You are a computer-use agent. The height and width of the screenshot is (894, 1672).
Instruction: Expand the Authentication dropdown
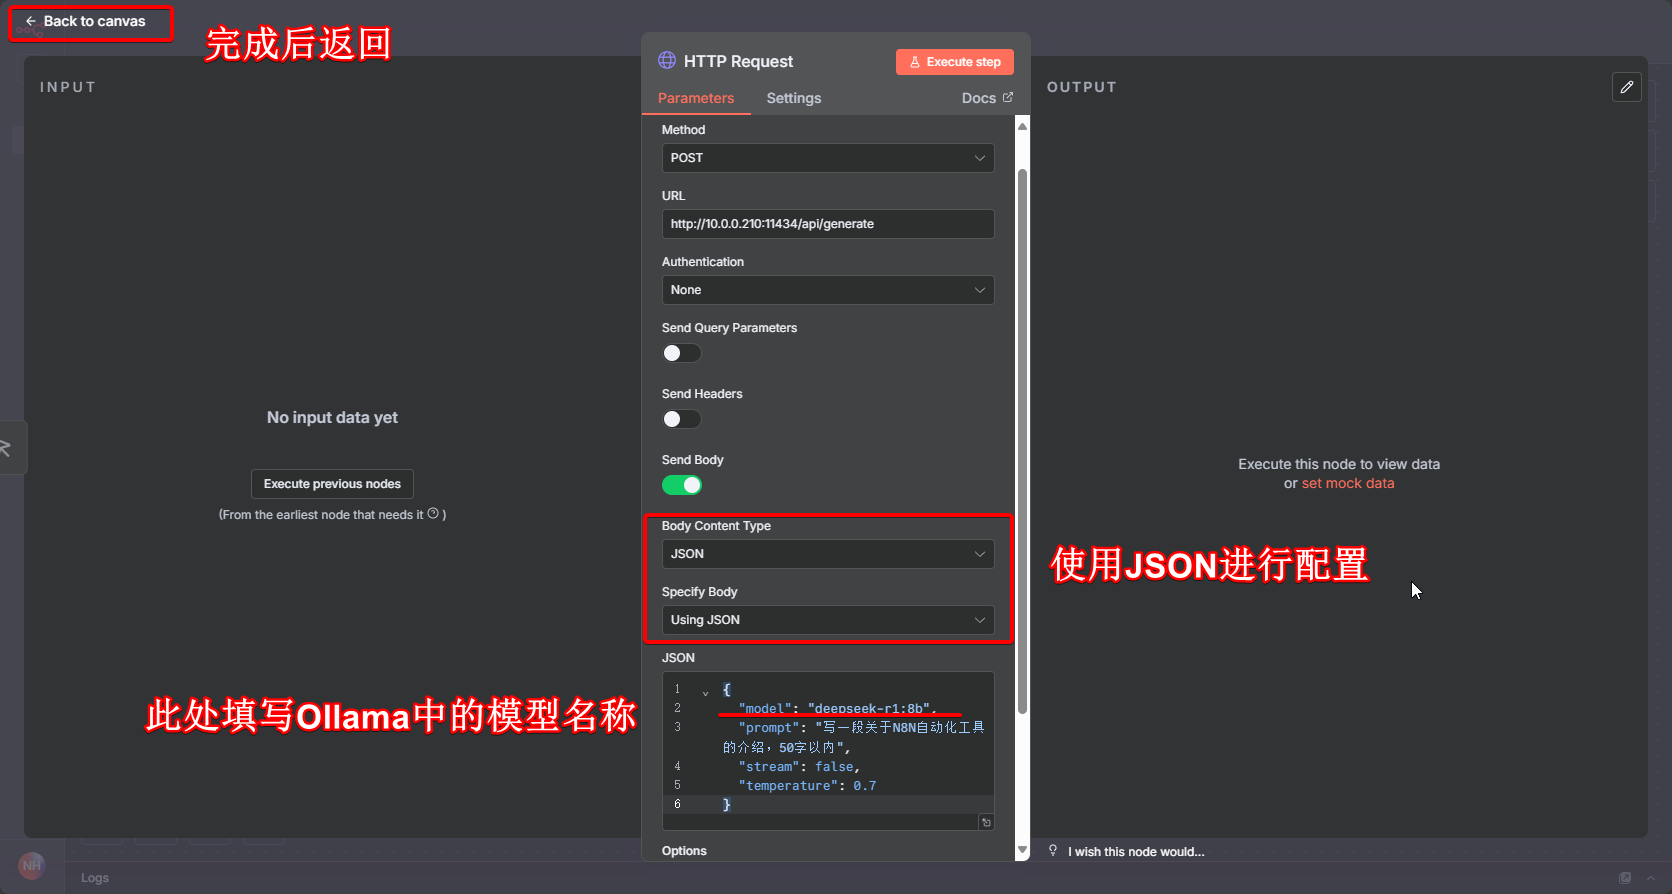tap(827, 290)
